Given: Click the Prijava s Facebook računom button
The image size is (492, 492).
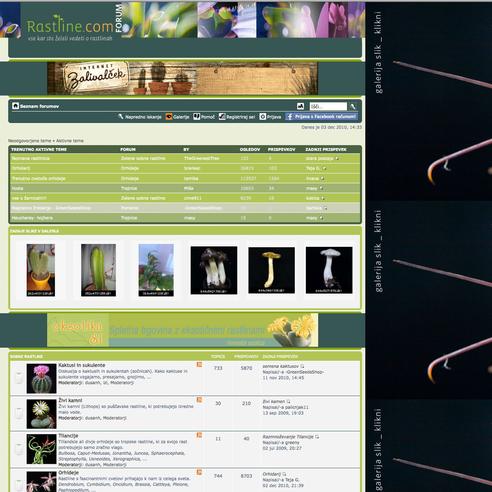Looking at the screenshot, I should (x=321, y=117).
